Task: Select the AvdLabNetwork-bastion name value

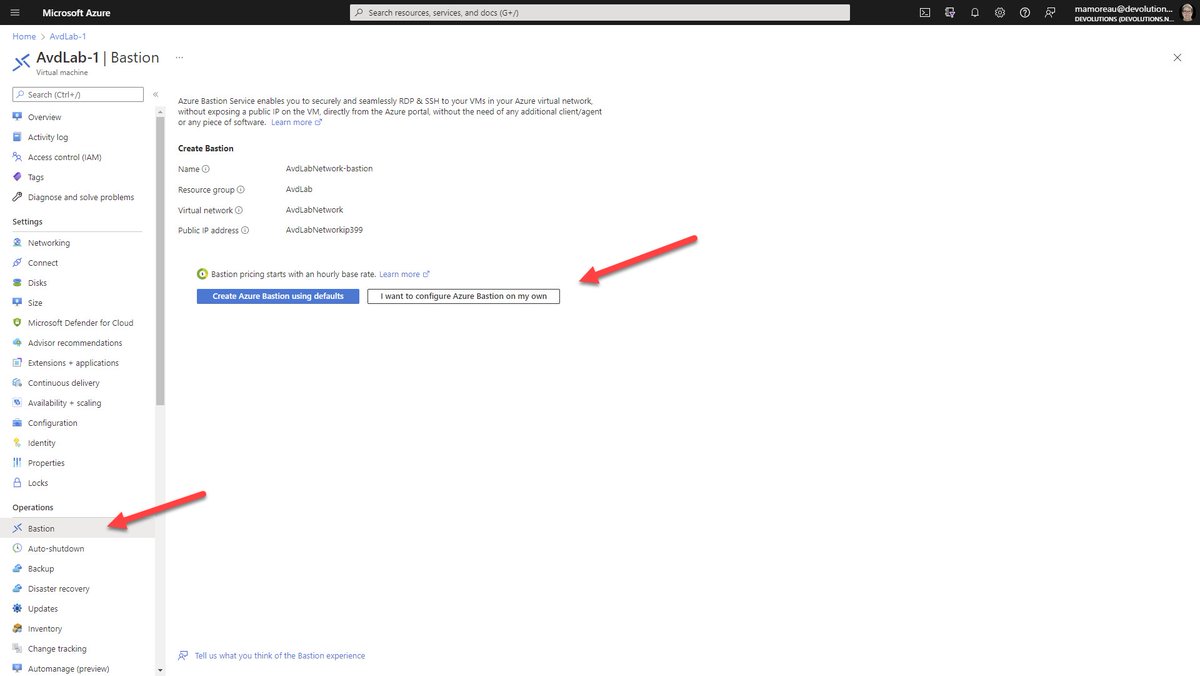Action: coord(329,169)
